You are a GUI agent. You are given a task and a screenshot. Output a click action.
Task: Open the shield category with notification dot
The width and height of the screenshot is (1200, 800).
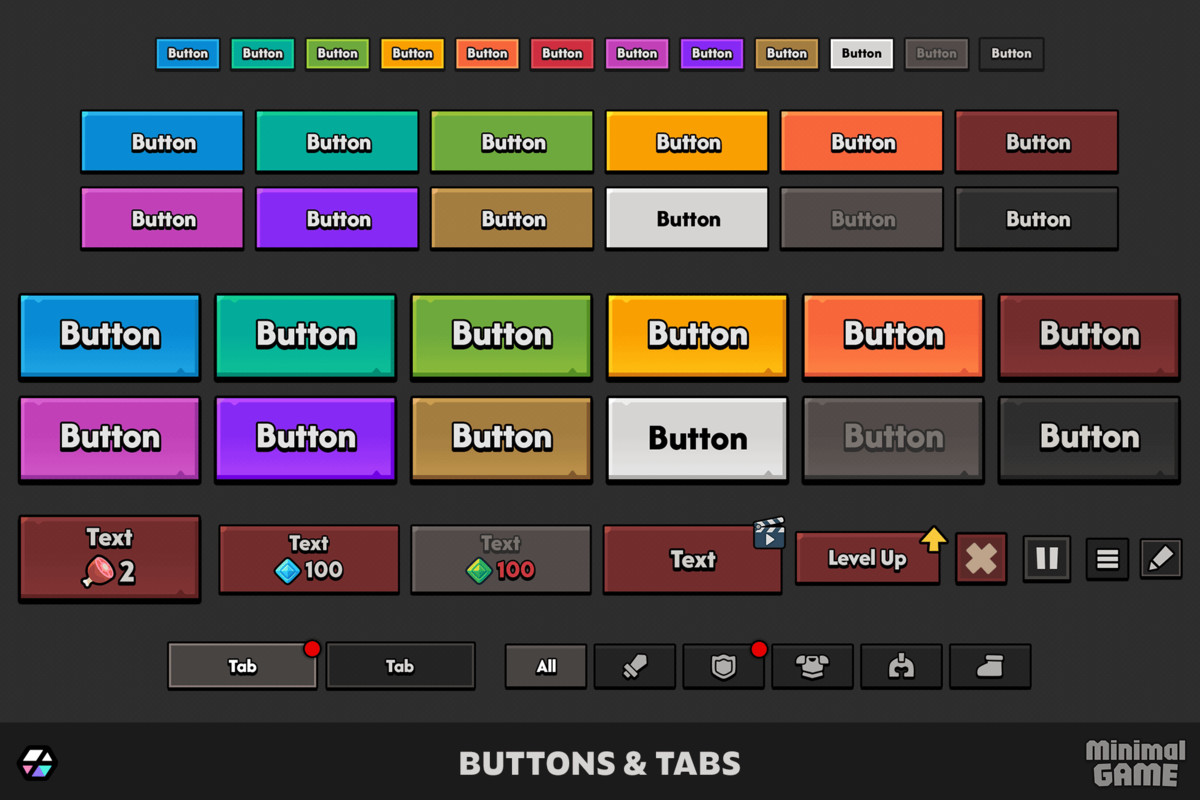tap(724, 666)
